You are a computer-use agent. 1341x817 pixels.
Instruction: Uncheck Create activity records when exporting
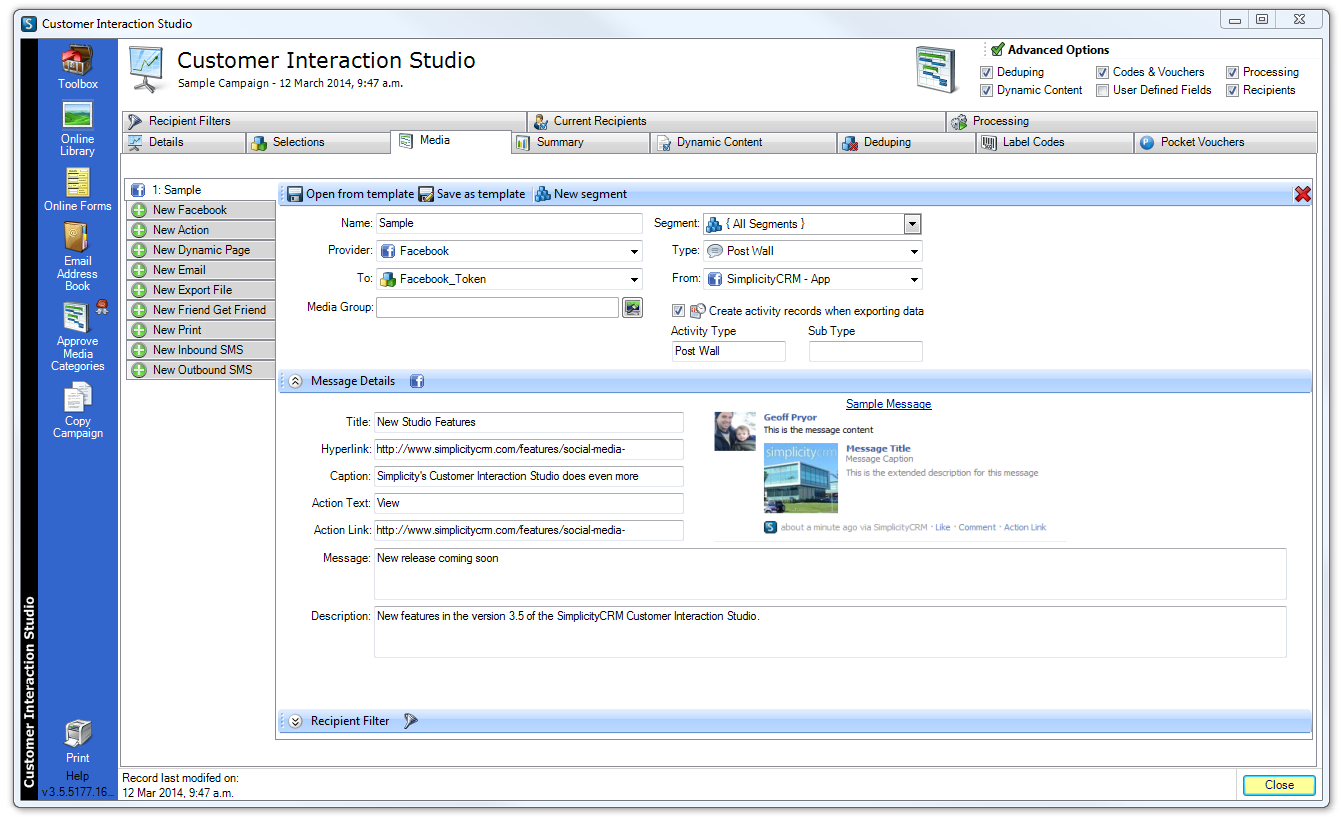point(678,311)
